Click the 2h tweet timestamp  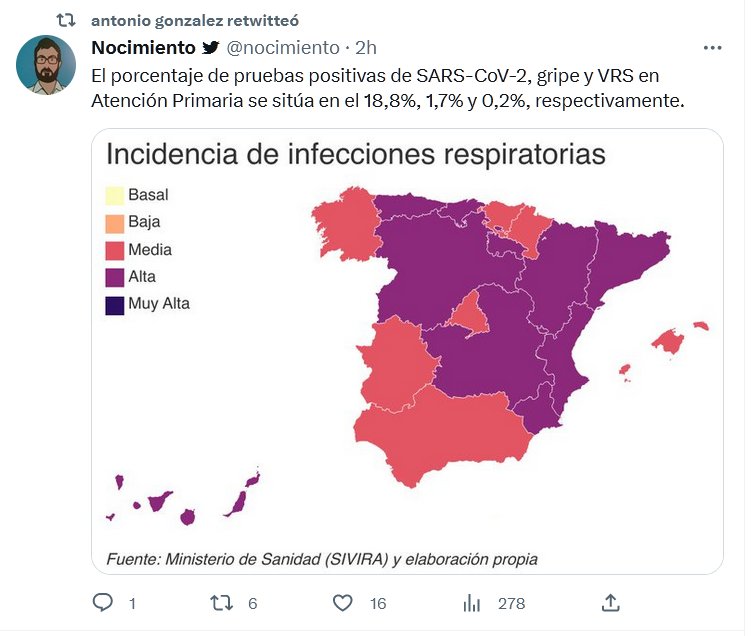click(x=366, y=47)
